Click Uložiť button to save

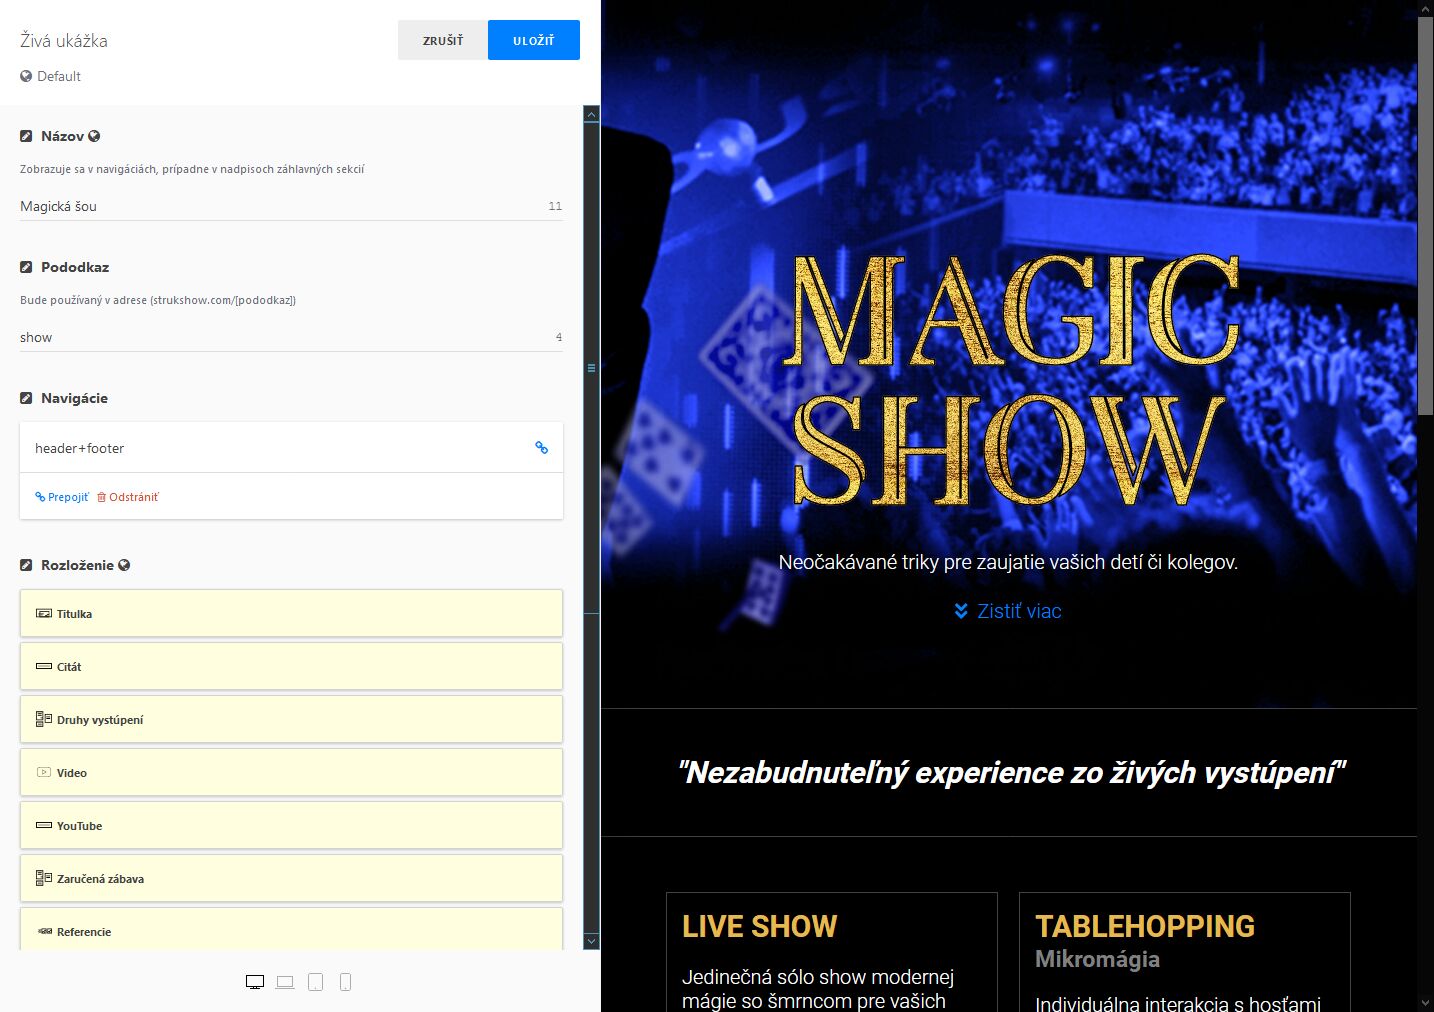pyautogui.click(x=534, y=40)
